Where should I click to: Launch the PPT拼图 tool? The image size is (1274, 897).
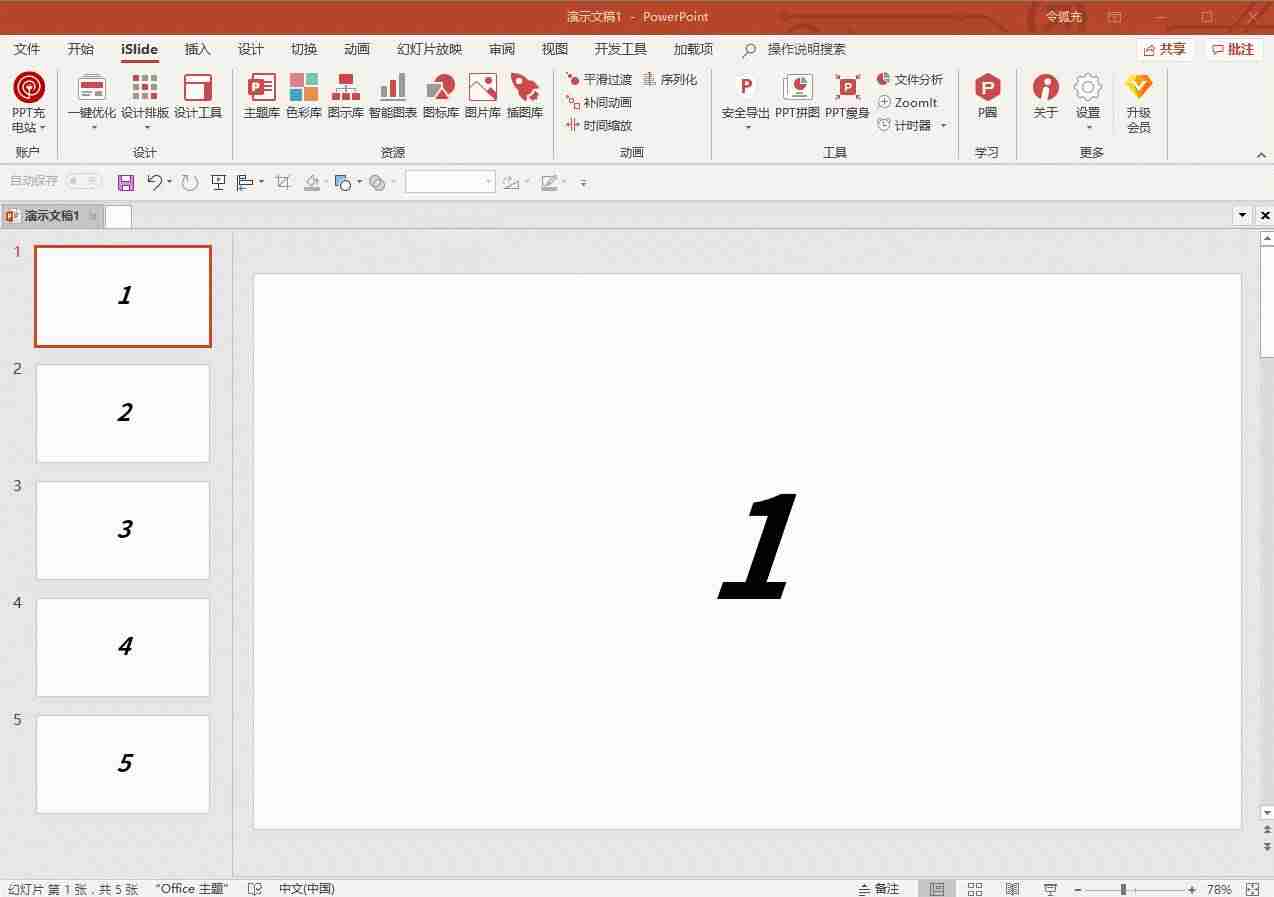tap(797, 97)
